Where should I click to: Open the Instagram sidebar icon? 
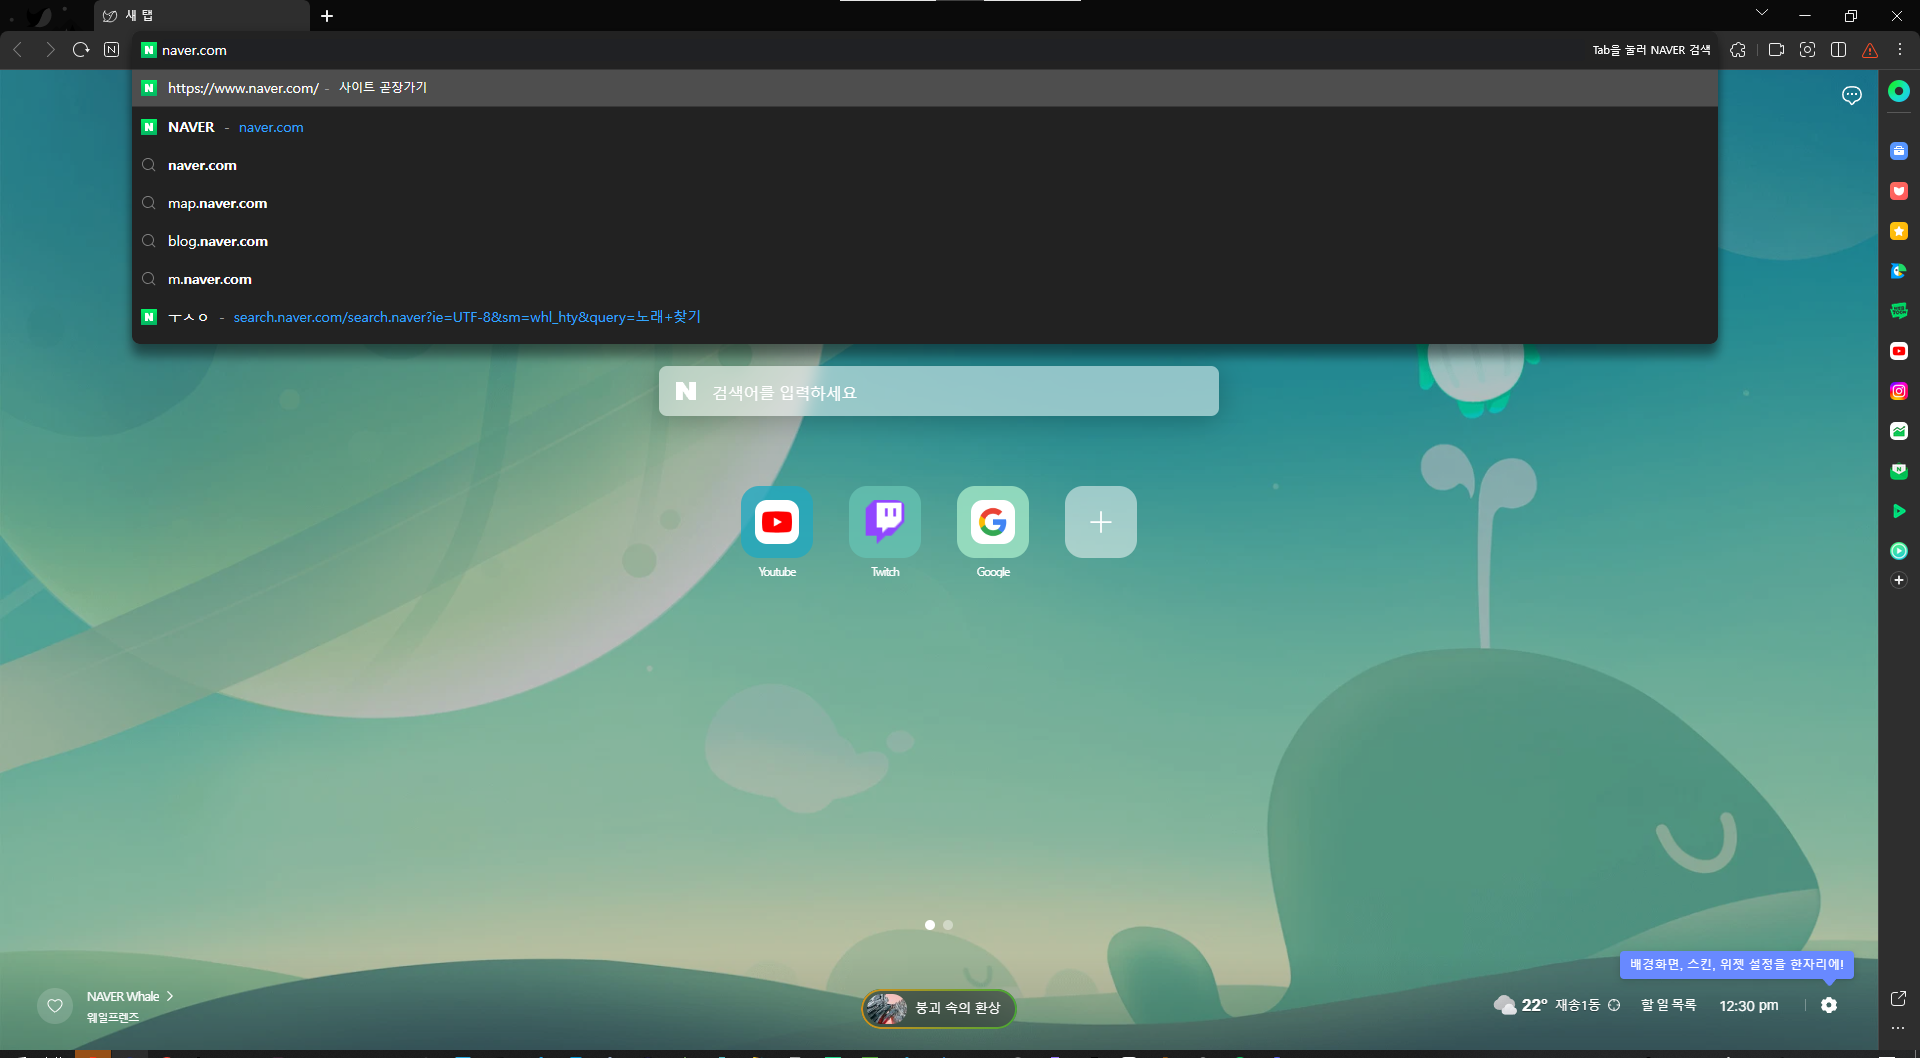(x=1899, y=391)
